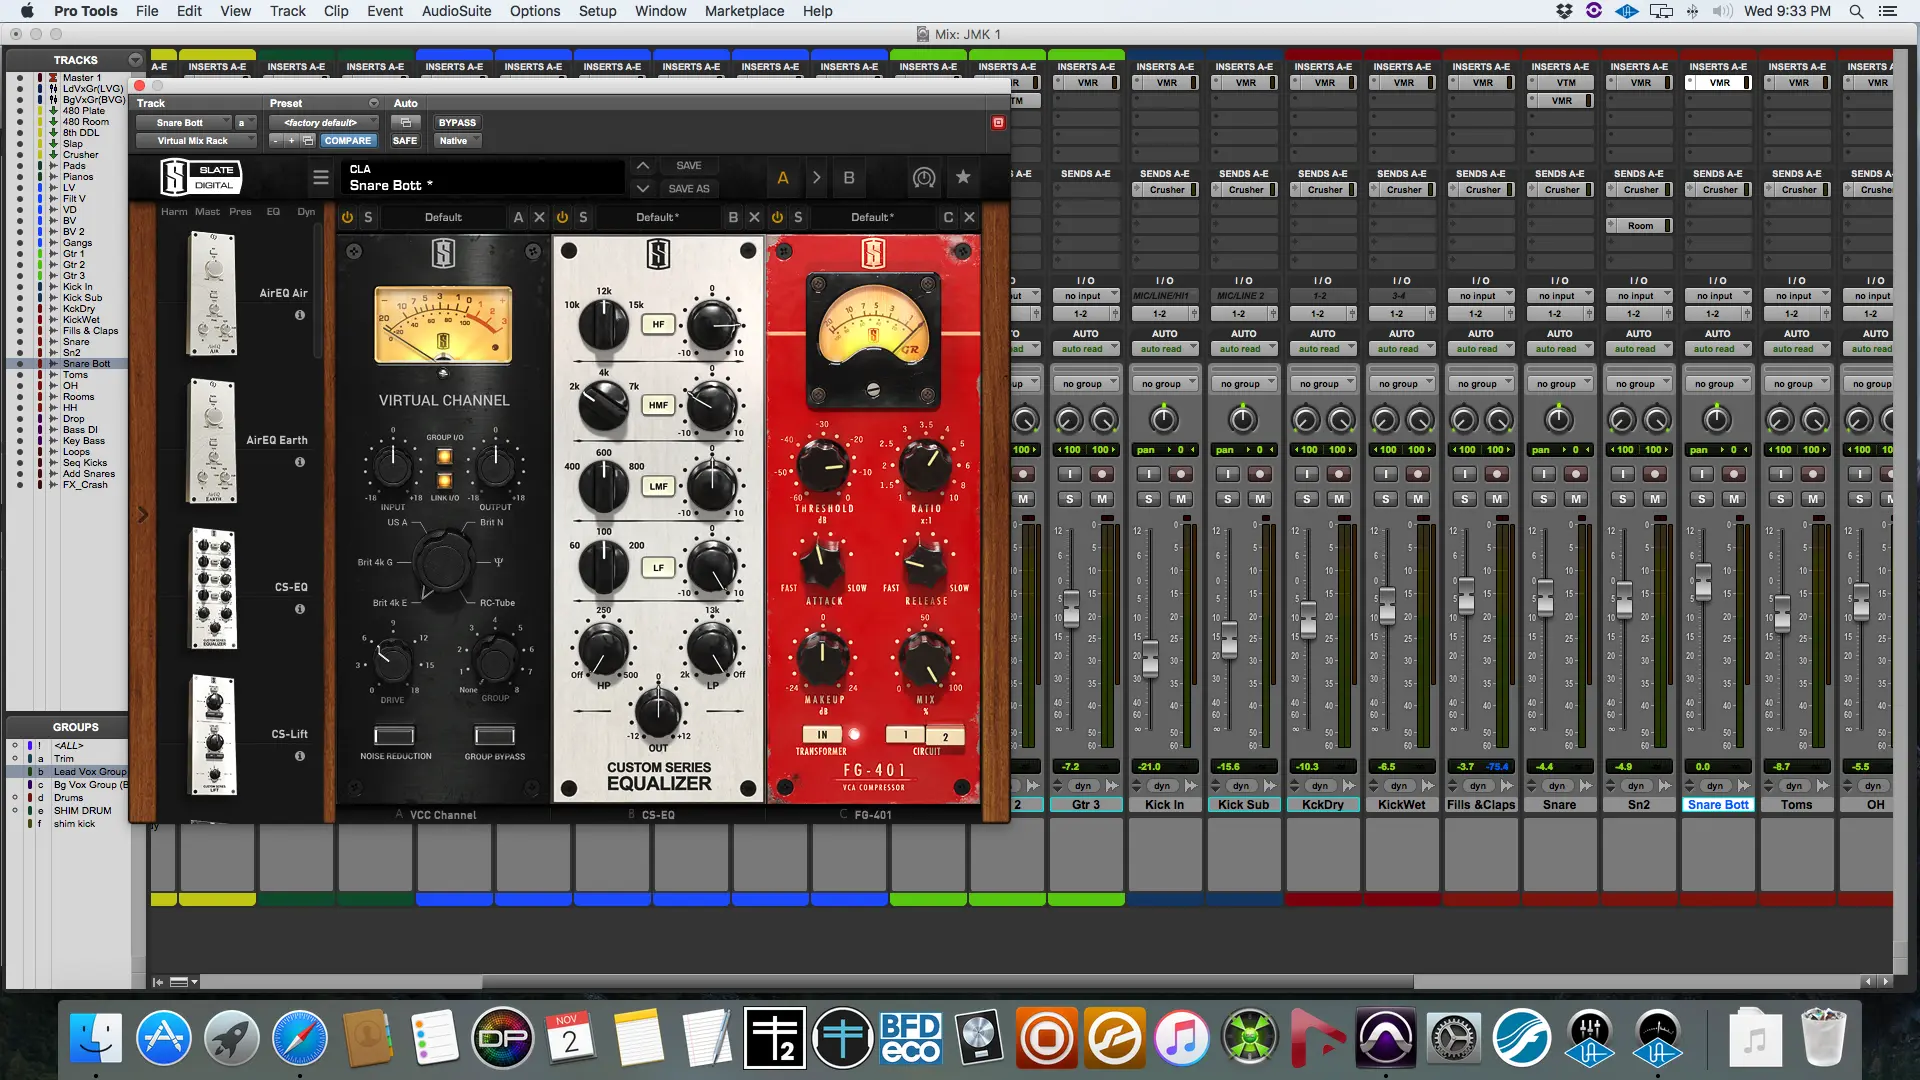Show info for AirEQ Air module

point(300,315)
